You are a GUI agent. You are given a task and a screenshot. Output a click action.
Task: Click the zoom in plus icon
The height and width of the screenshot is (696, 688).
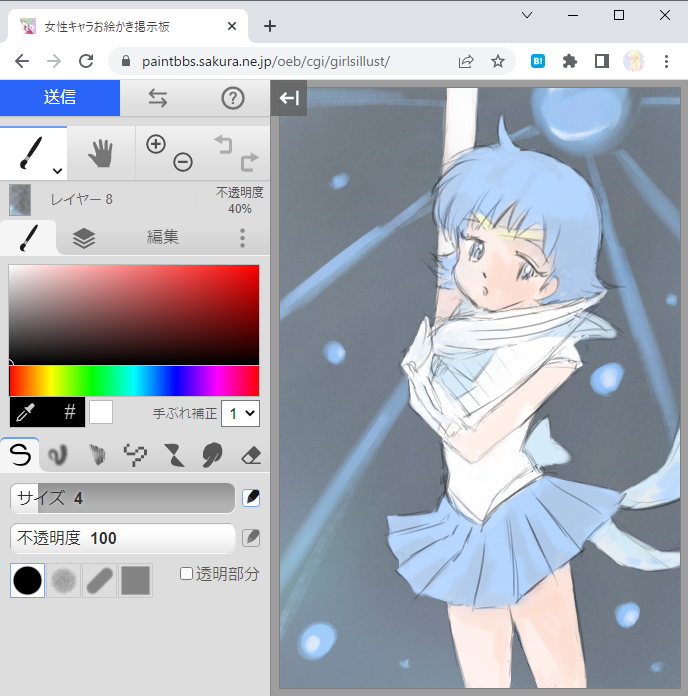point(156,144)
